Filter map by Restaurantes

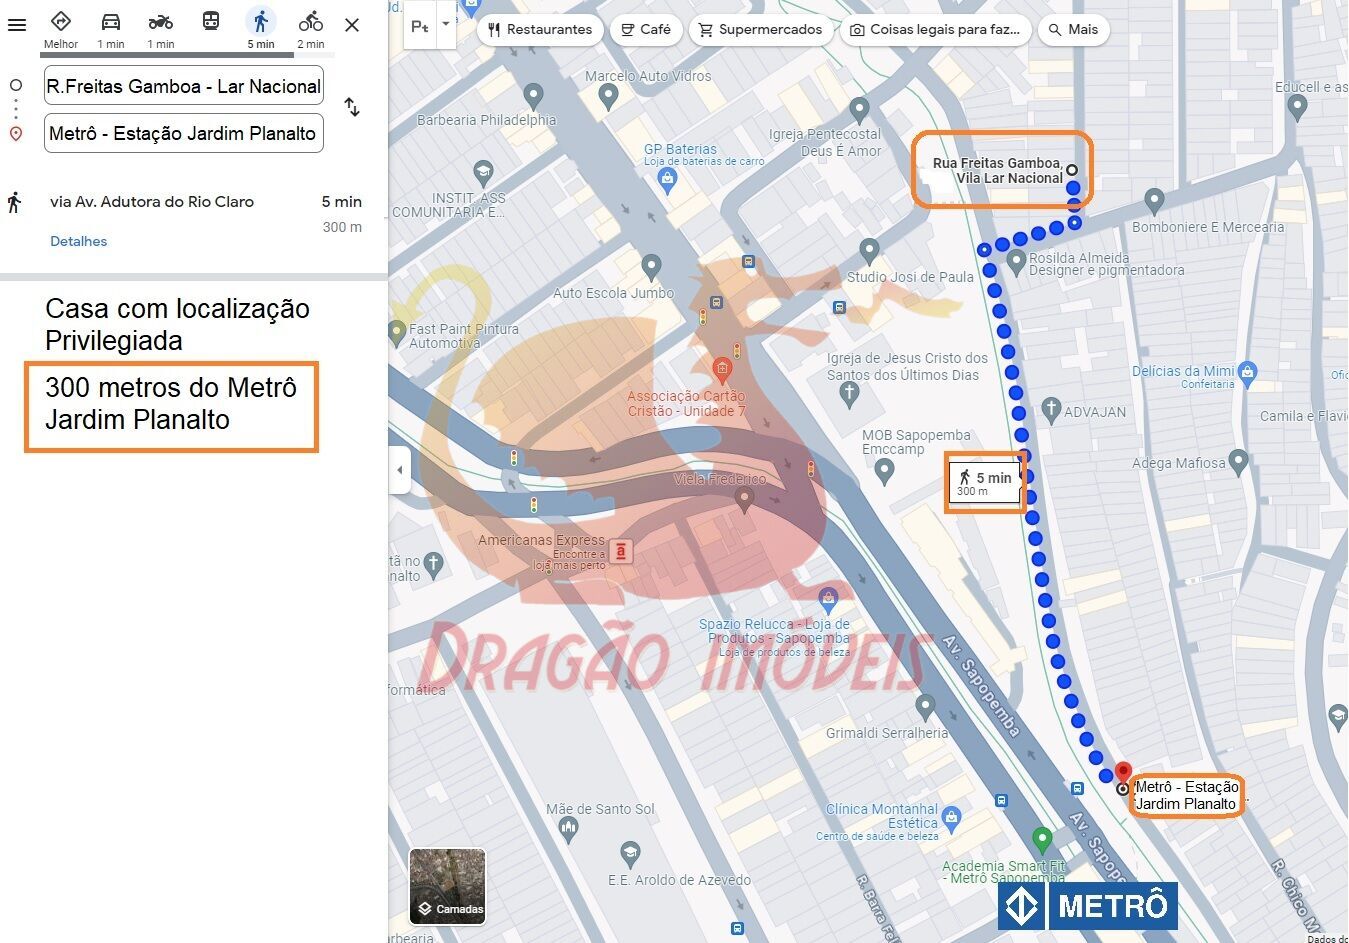(540, 30)
